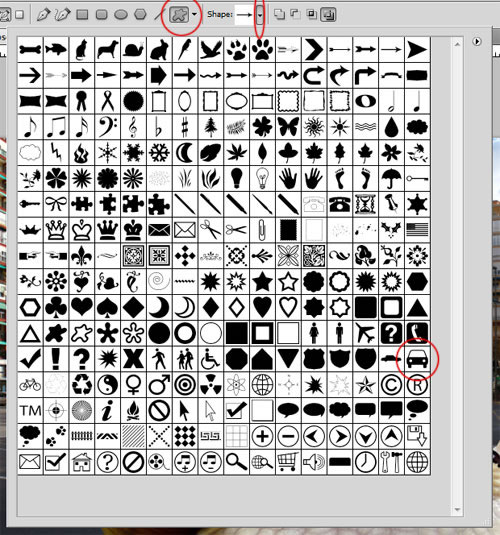Select the Rounded Rectangle tool

(102, 15)
